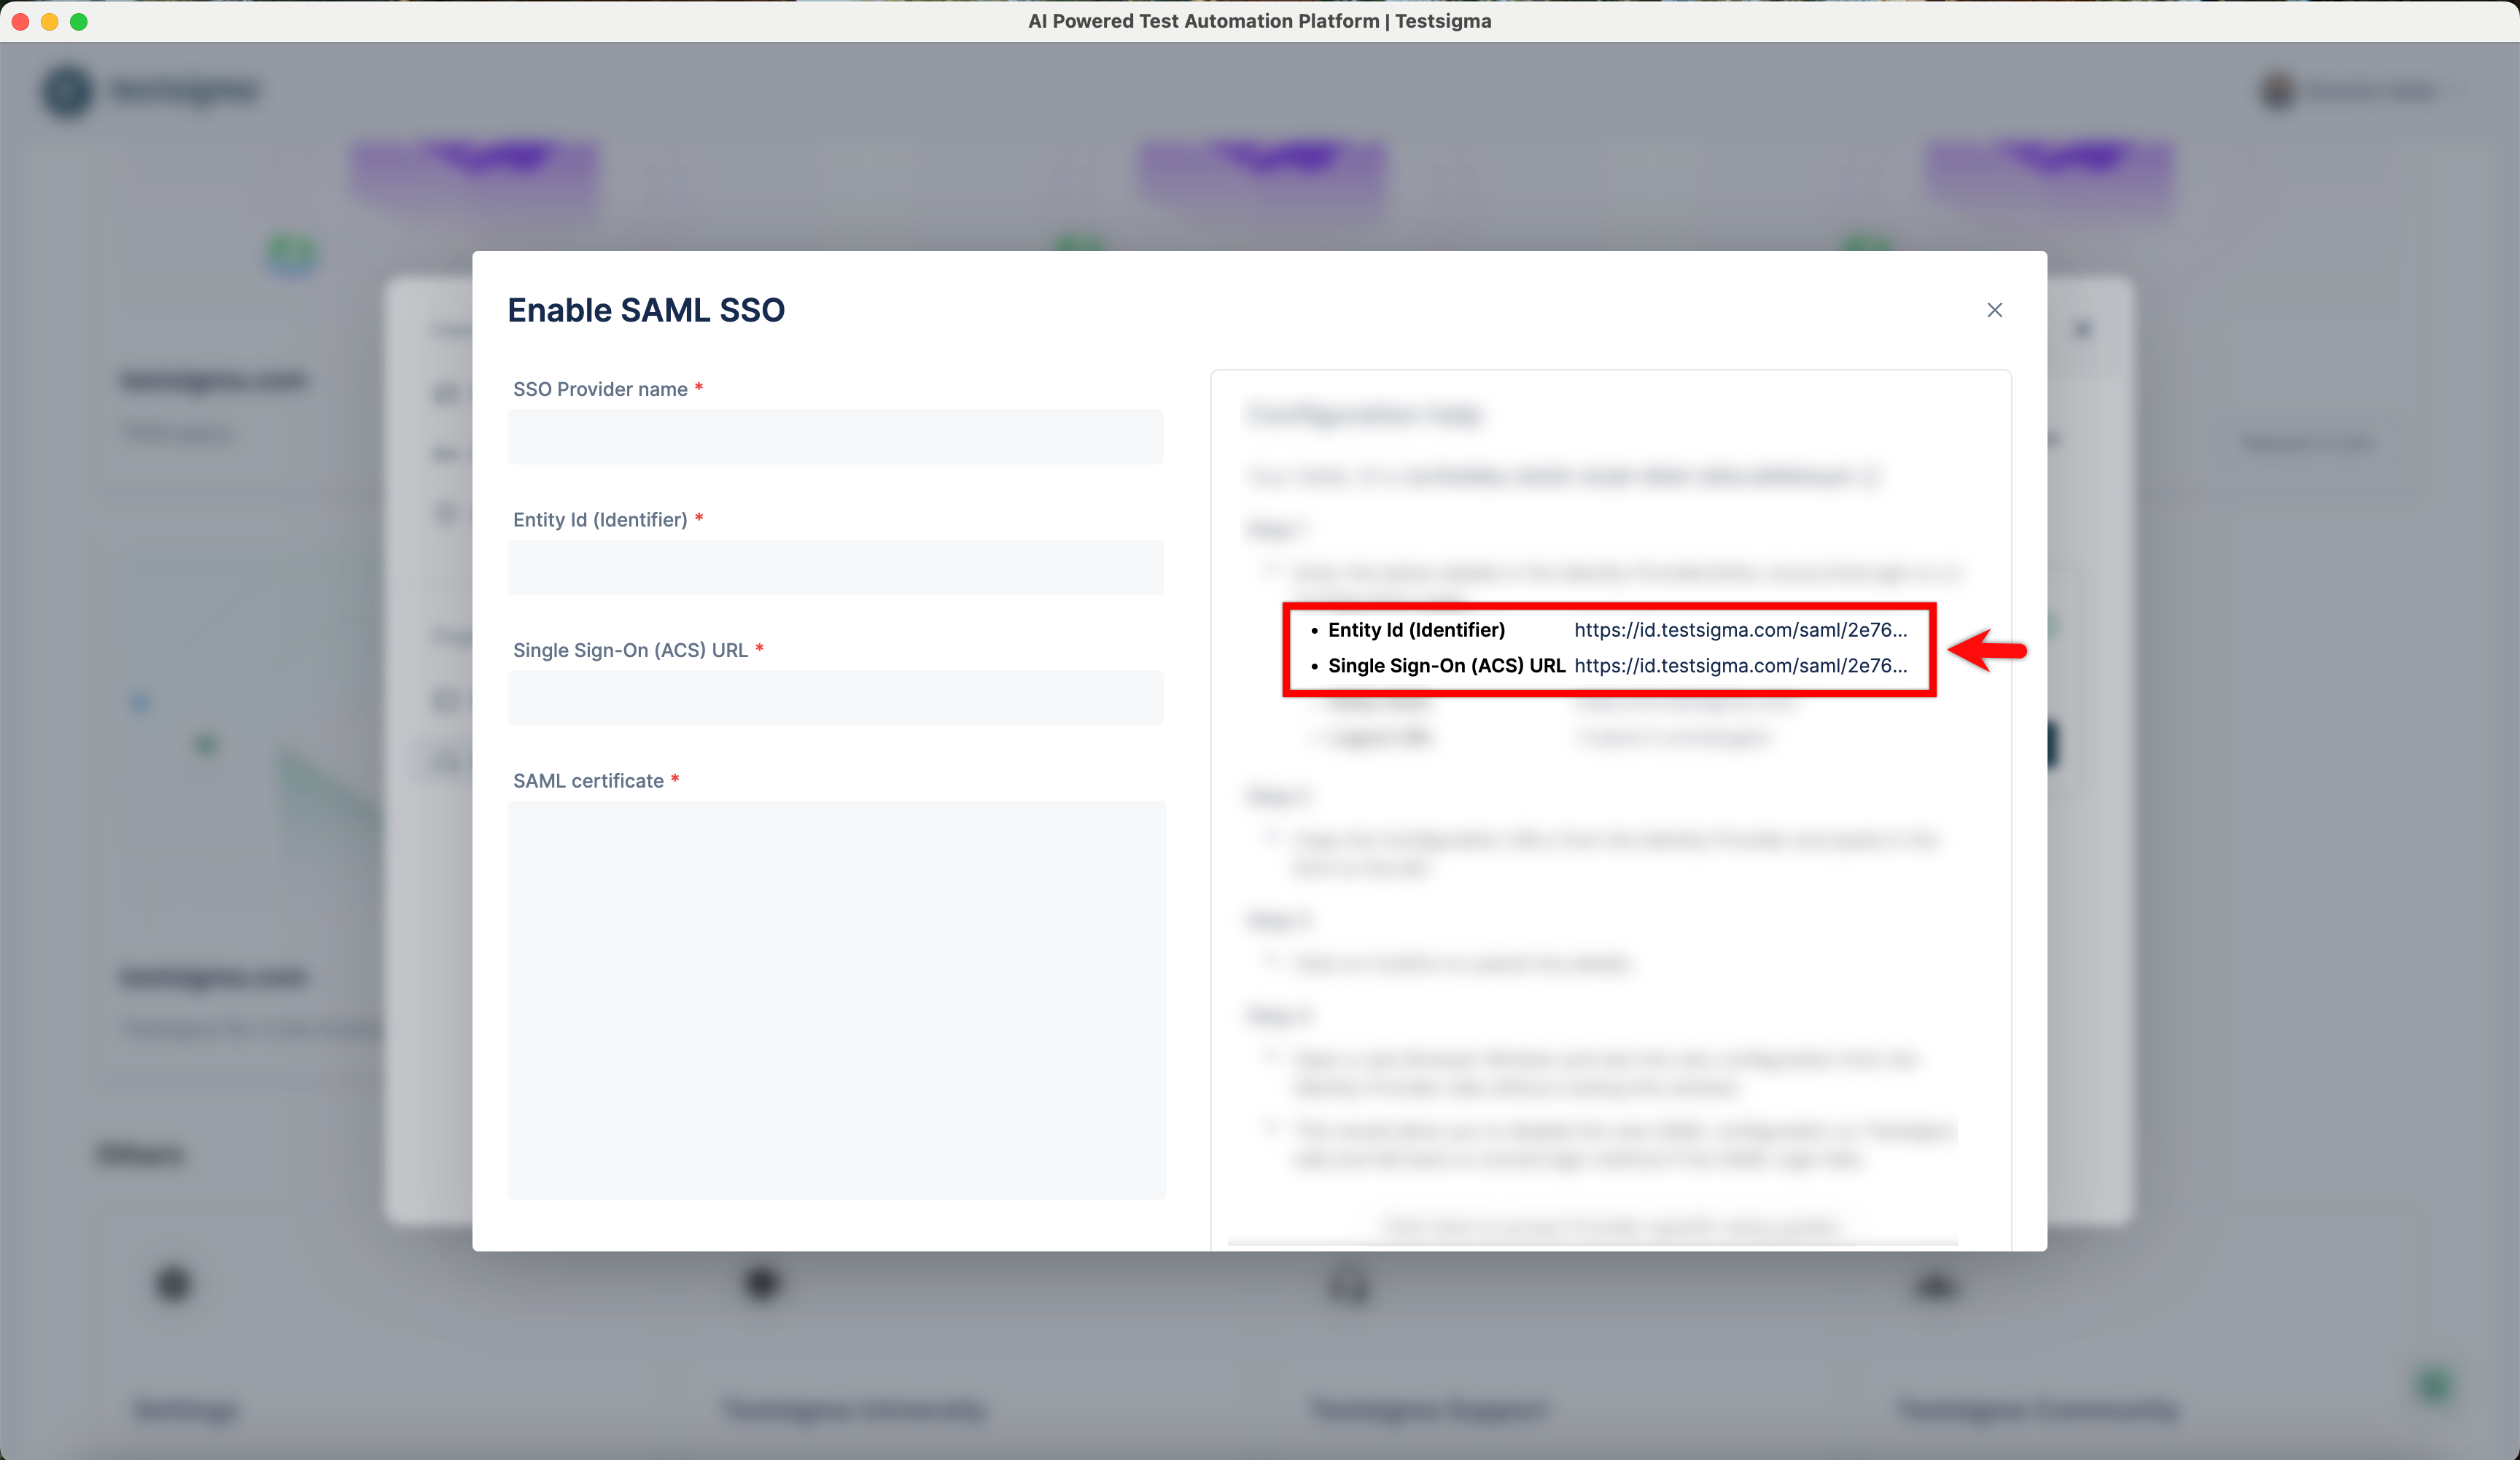The image size is (2520, 1460).
Task: Close the Enable SAML SSO dialog
Action: pyautogui.click(x=1995, y=310)
